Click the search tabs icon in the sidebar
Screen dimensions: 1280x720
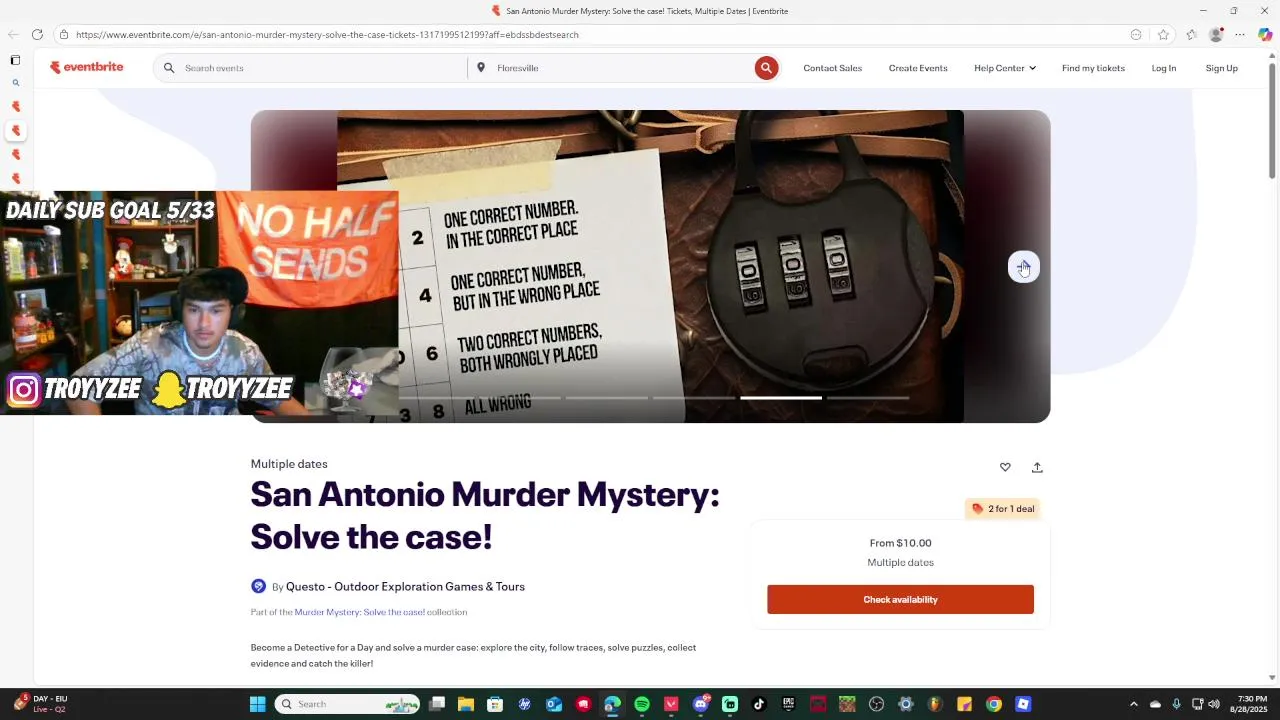click(x=15, y=83)
